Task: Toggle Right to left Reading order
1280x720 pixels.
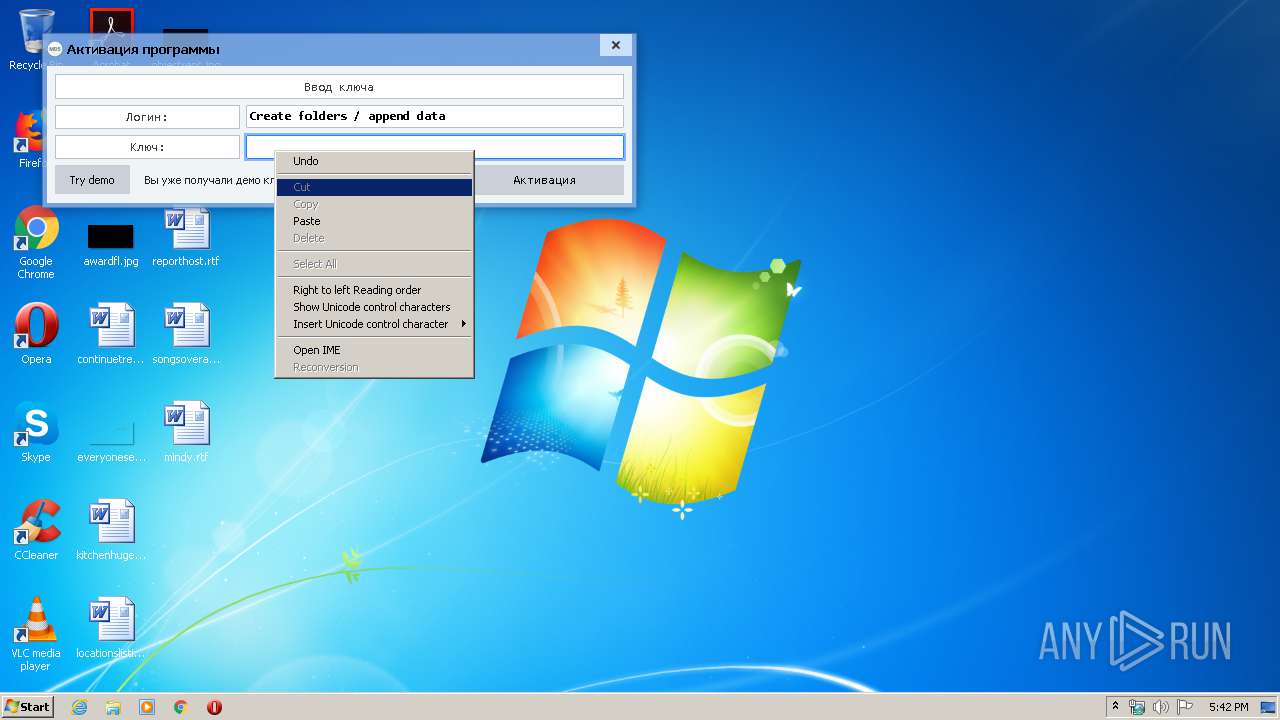Action: [x=374, y=290]
